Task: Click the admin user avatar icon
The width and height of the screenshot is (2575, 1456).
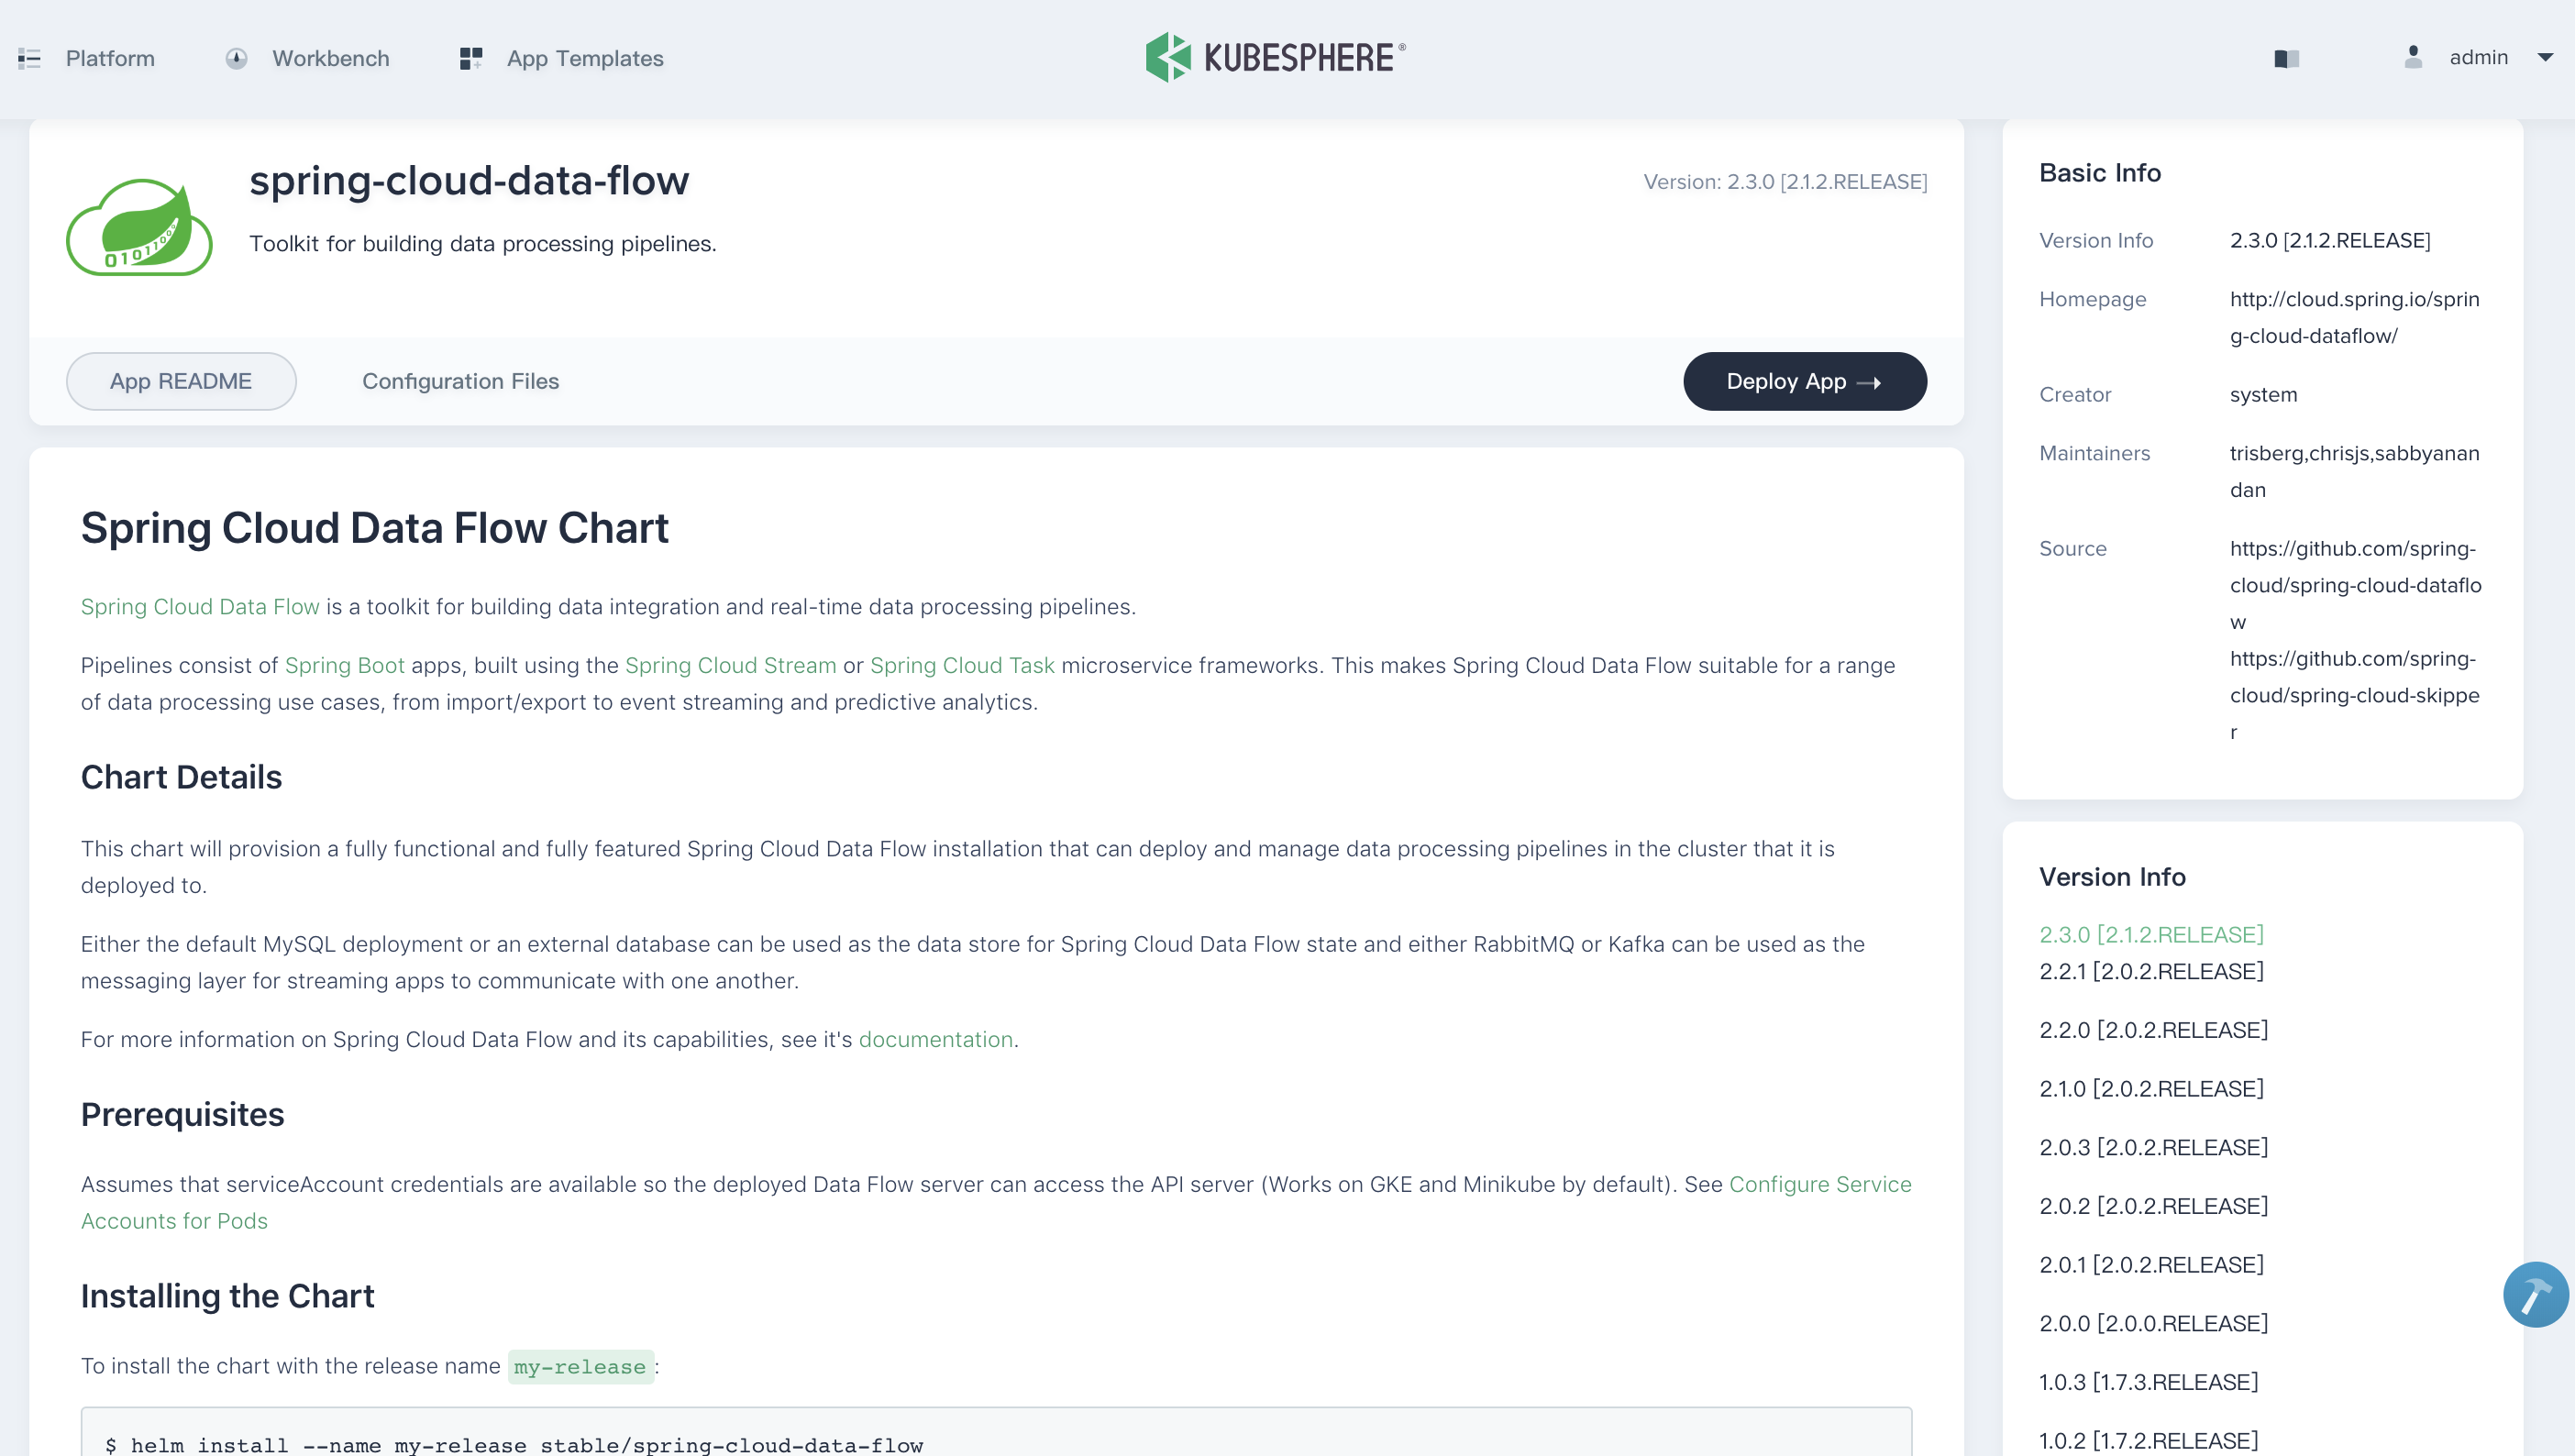Action: pos(2412,57)
